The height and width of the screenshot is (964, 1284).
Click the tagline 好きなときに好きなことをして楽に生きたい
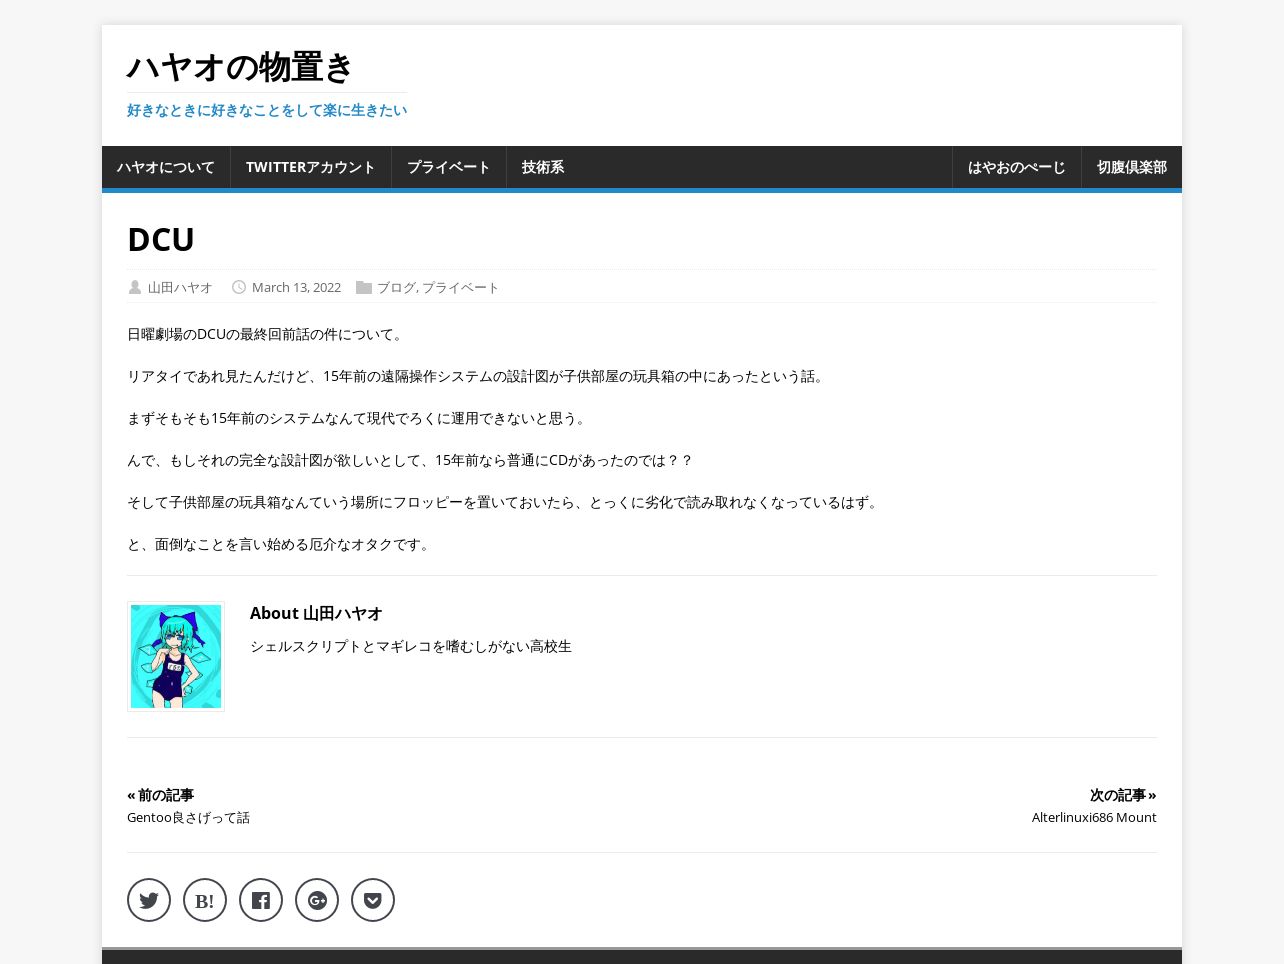[x=267, y=110]
